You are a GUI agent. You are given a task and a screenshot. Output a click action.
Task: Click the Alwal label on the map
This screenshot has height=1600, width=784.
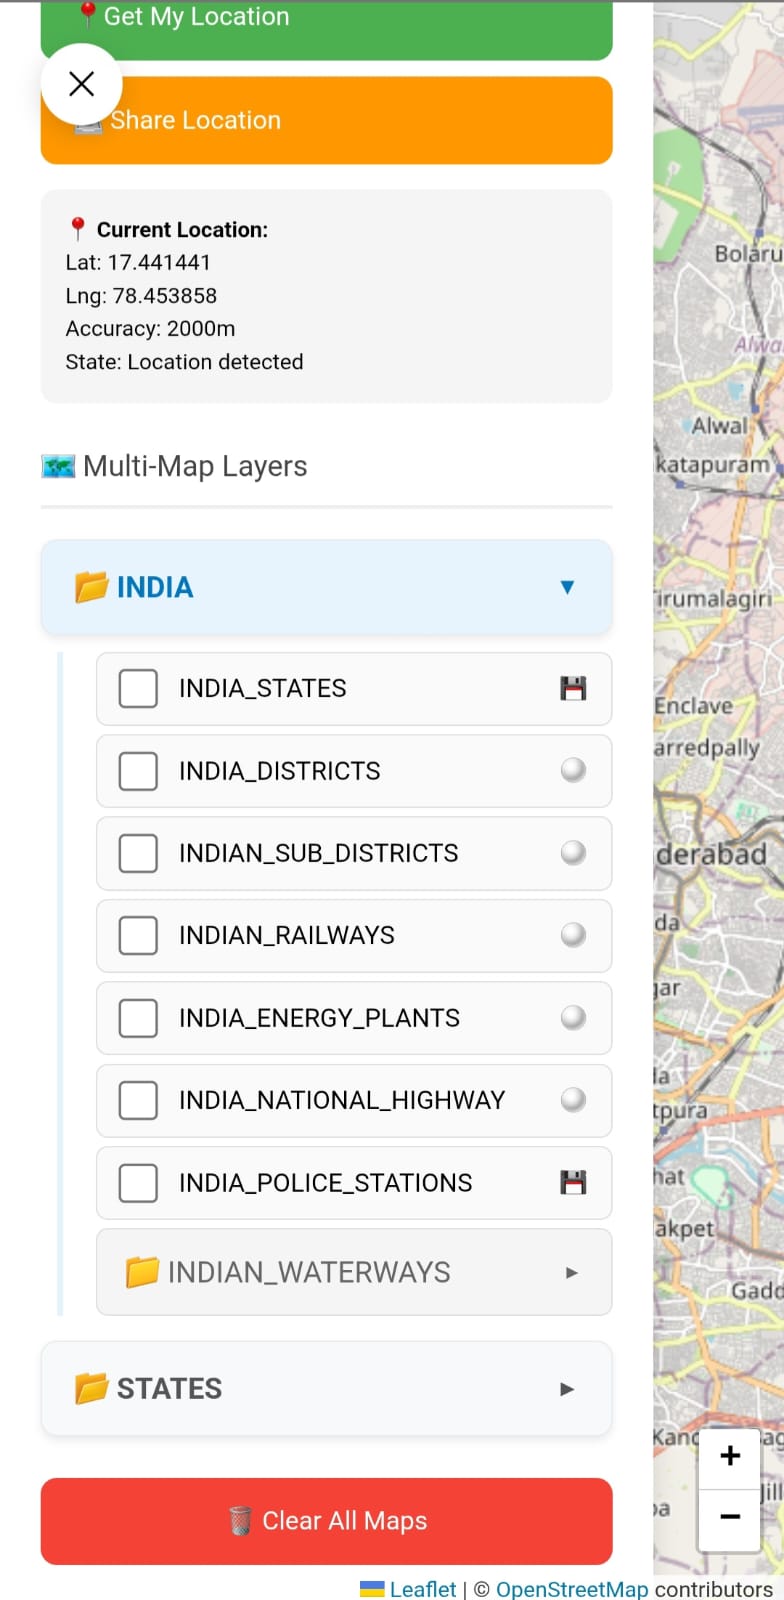720,426
